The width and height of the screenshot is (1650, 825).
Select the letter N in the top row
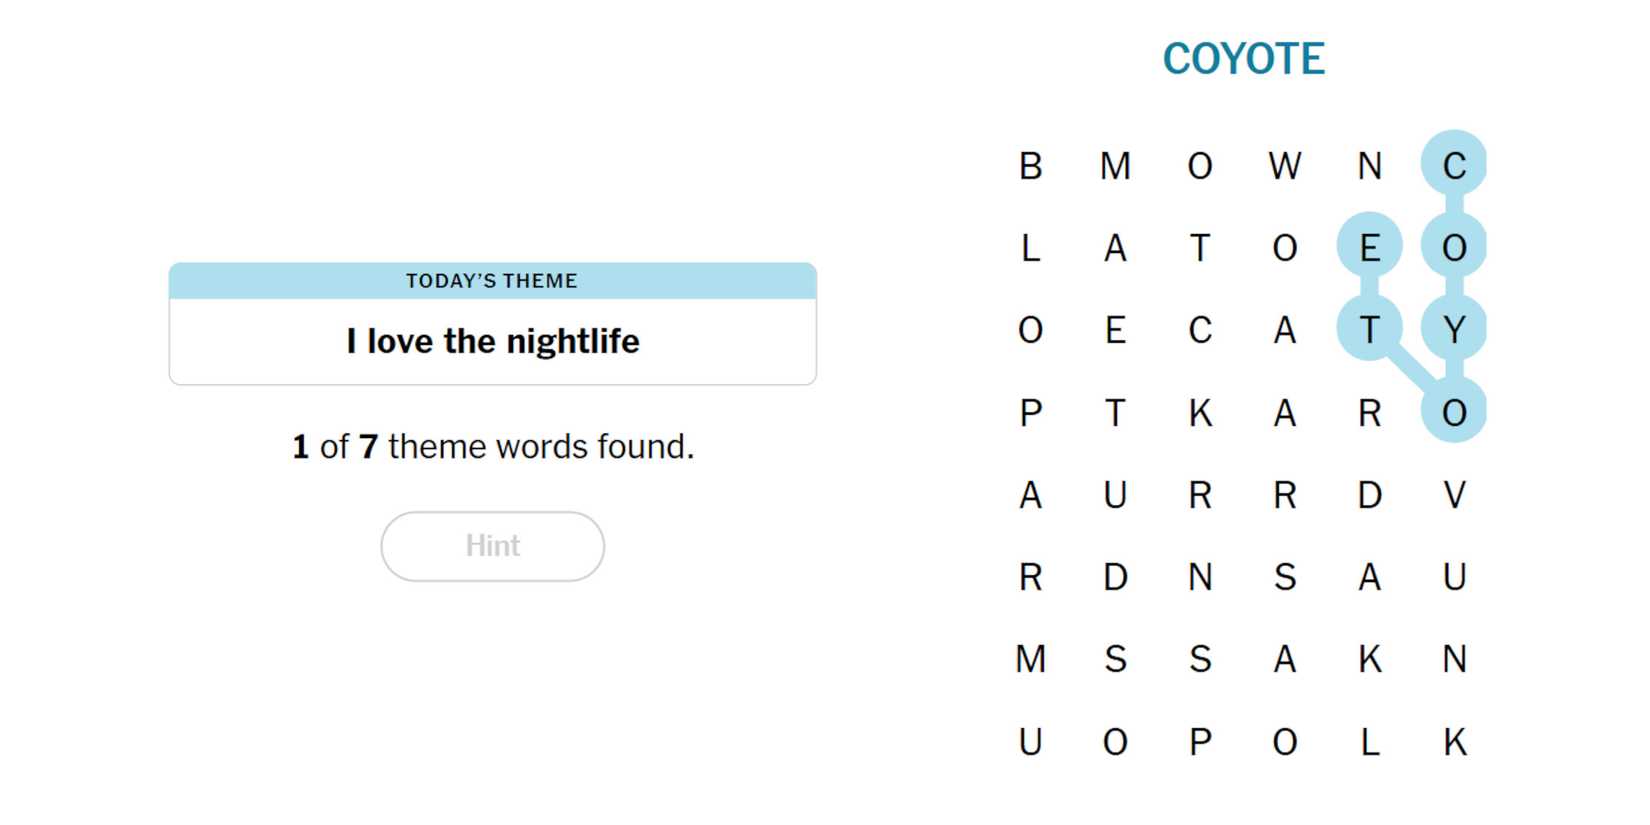tap(1369, 166)
